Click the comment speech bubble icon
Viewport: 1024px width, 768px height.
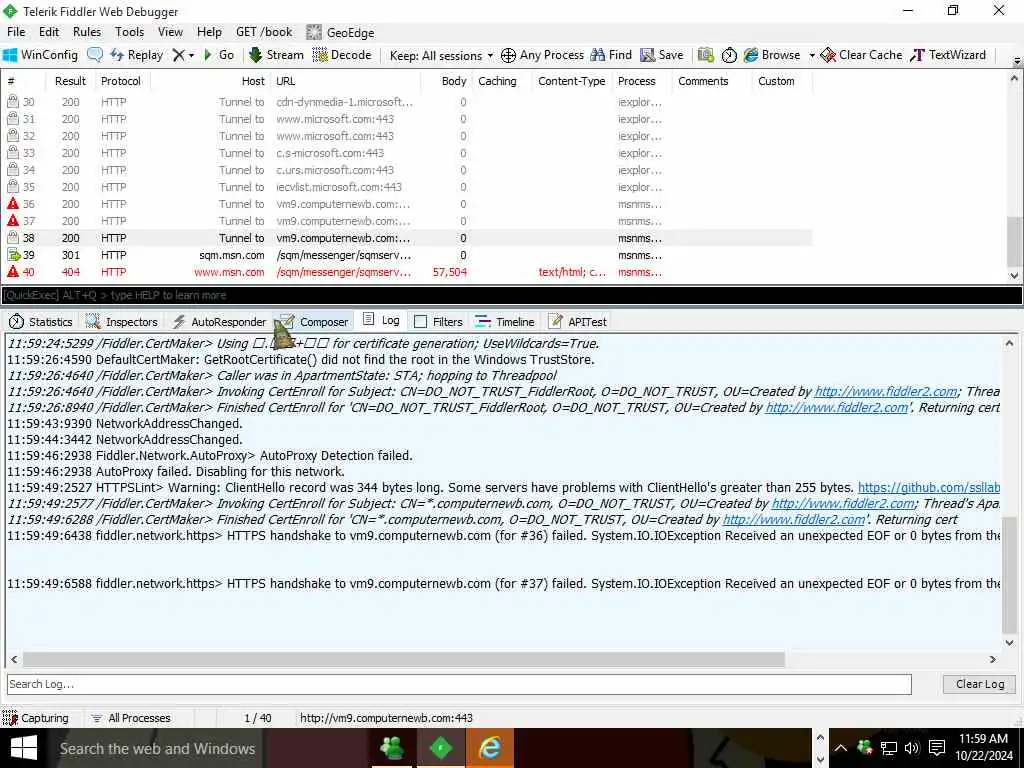(x=95, y=55)
